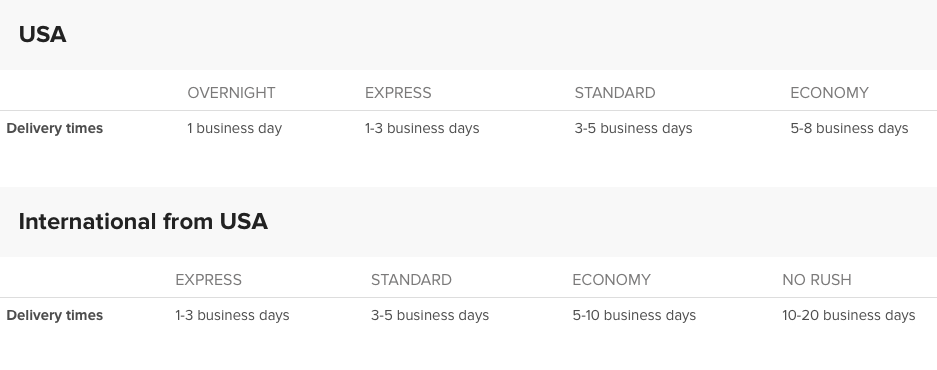Select the USA EXPRESS column header
Image resolution: width=937 pixels, height=370 pixels.
tap(398, 93)
